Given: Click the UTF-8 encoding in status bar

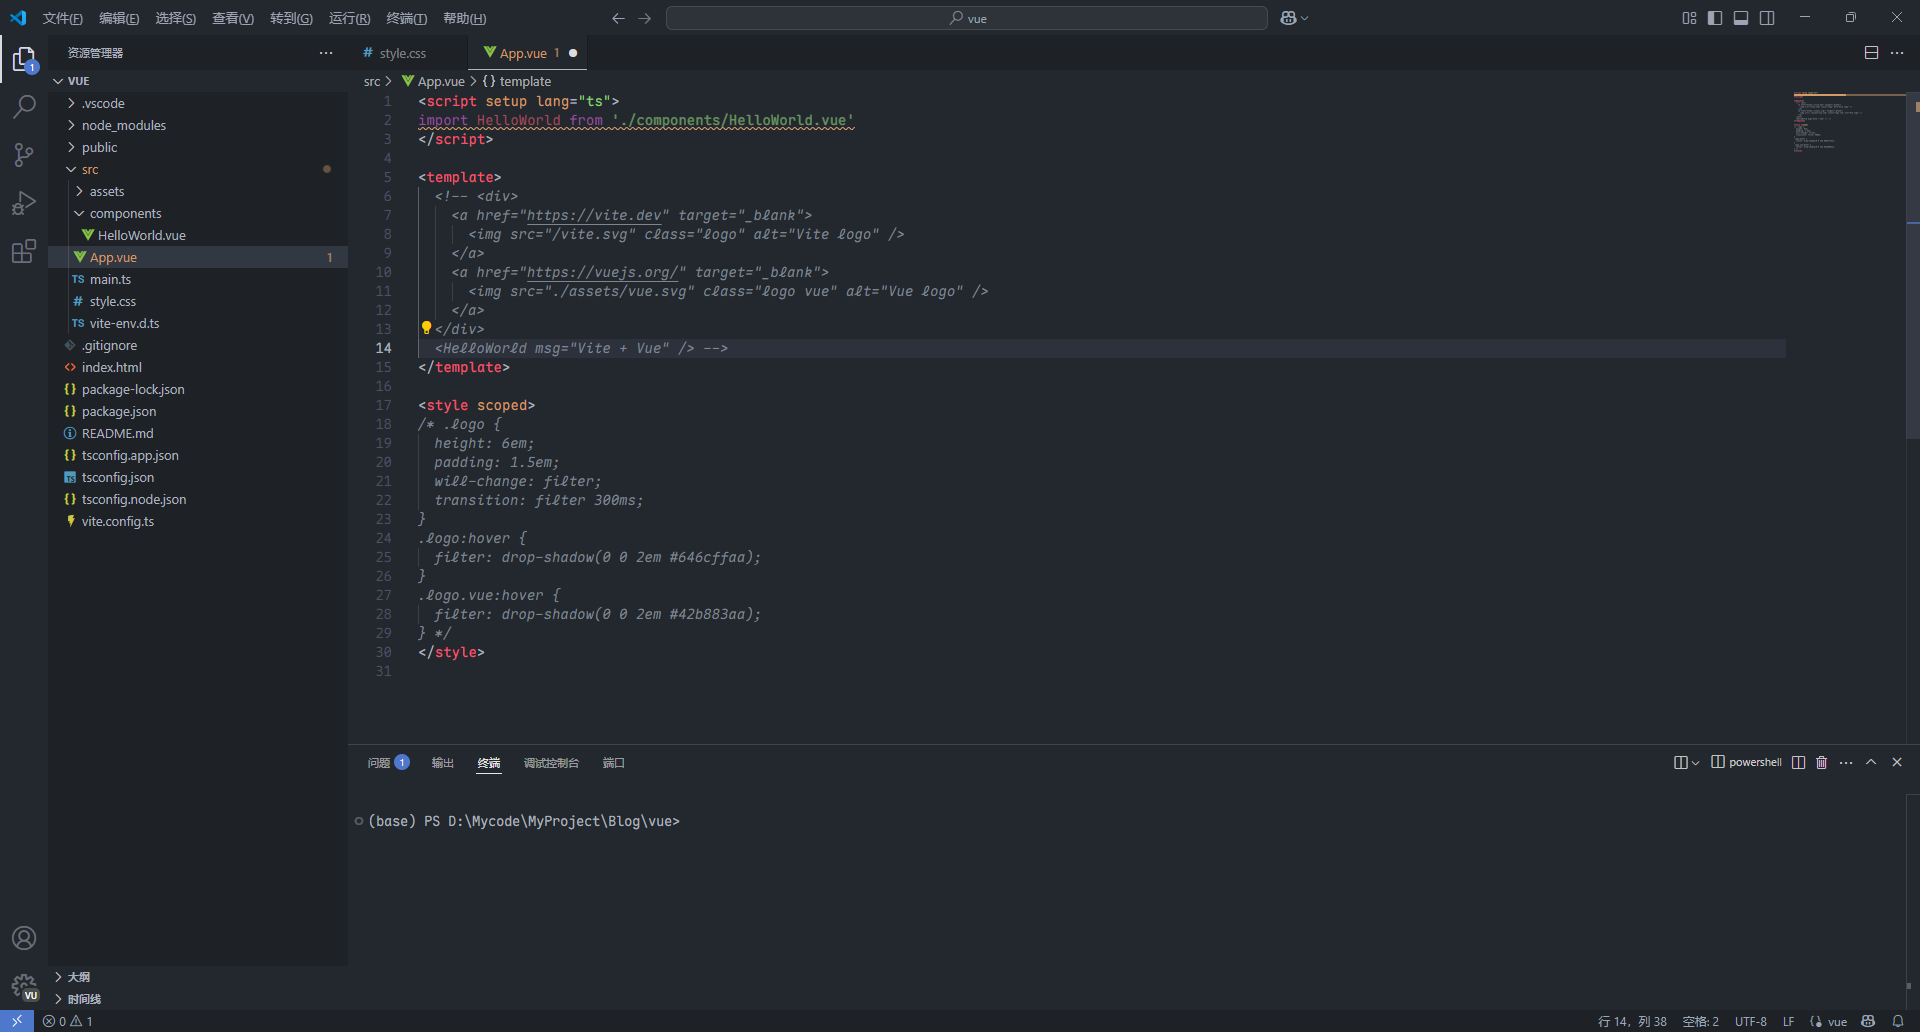Looking at the screenshot, I should point(1750,1021).
